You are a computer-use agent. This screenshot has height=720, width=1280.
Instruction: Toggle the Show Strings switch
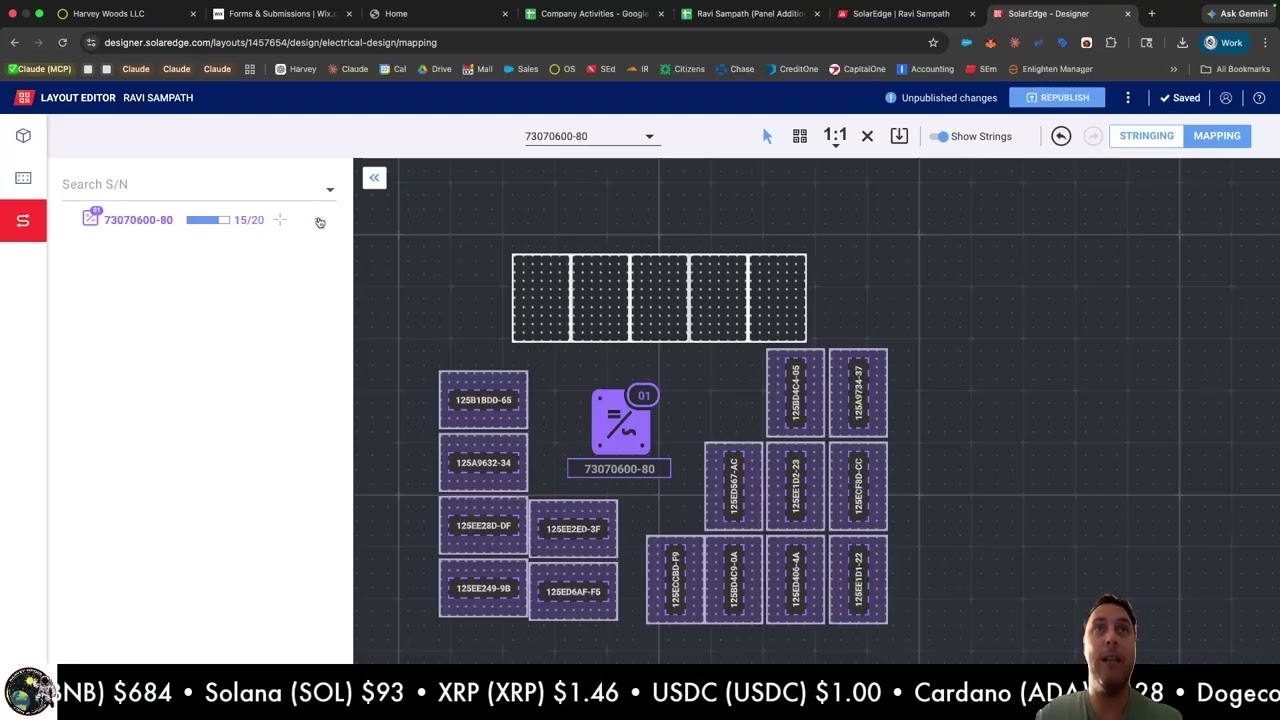939,136
